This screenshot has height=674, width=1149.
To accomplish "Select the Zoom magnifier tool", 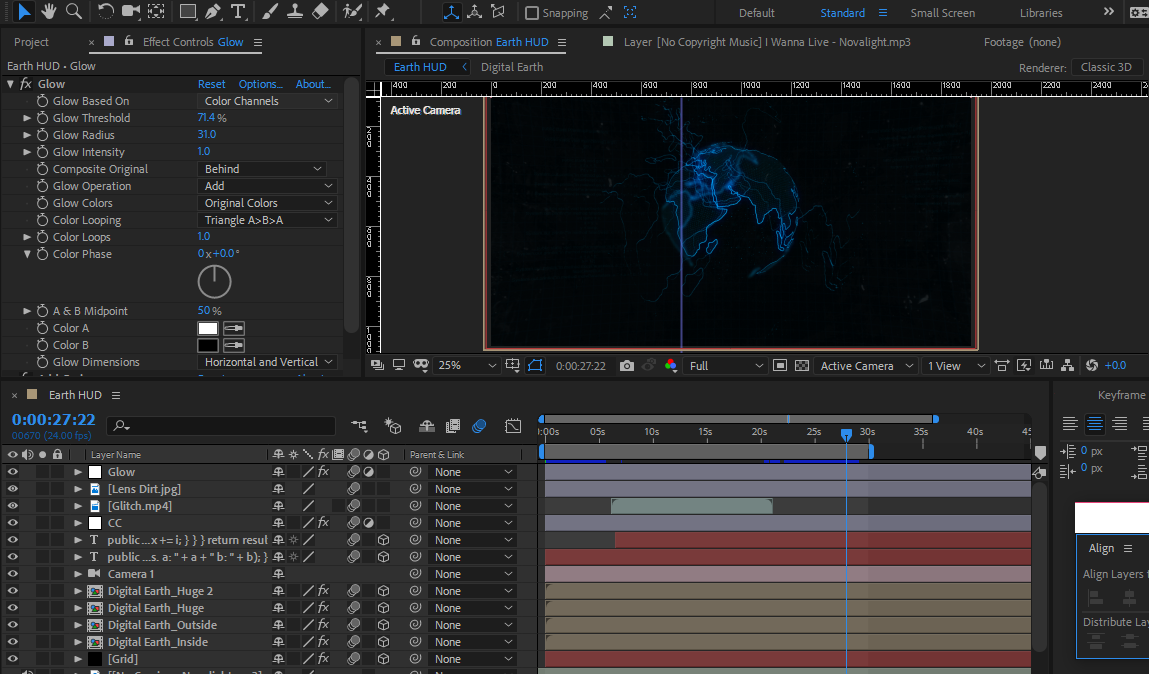I will [x=73, y=11].
